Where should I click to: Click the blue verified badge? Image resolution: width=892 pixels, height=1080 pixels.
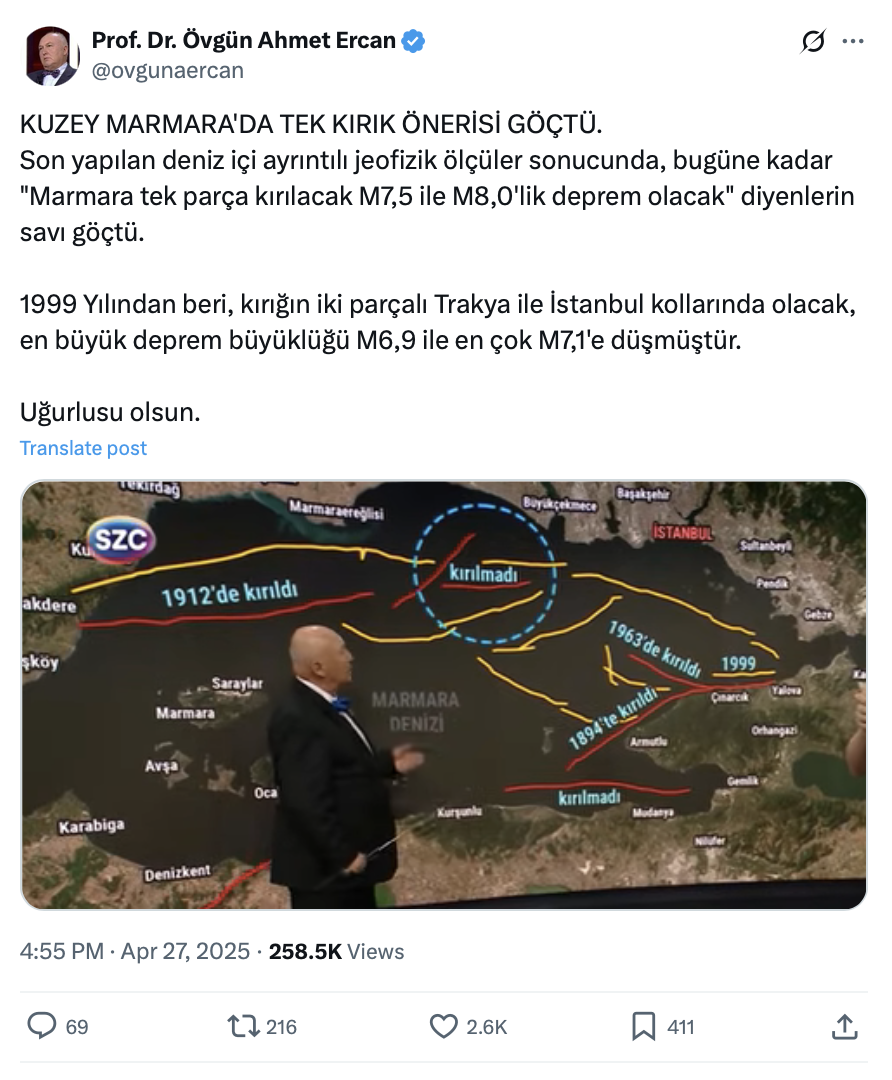(x=413, y=41)
